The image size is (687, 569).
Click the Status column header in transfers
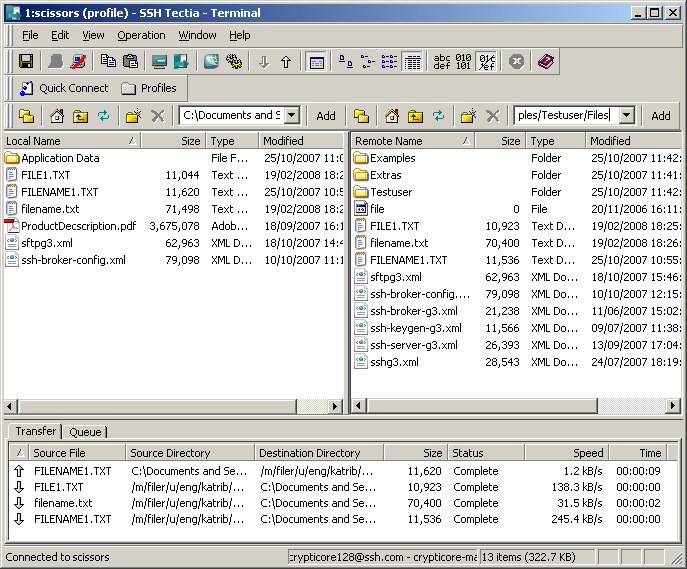pyautogui.click(x=486, y=453)
